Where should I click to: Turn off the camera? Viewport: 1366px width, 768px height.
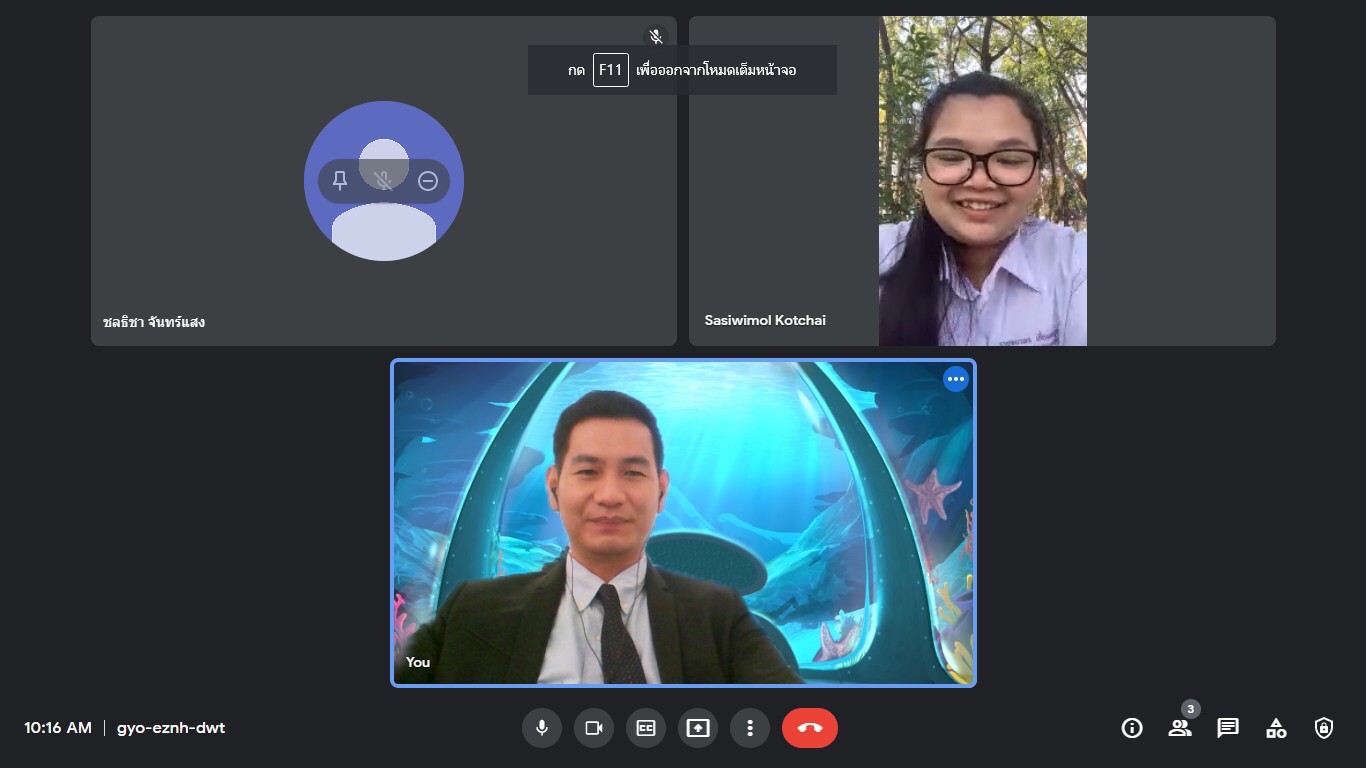(593, 728)
